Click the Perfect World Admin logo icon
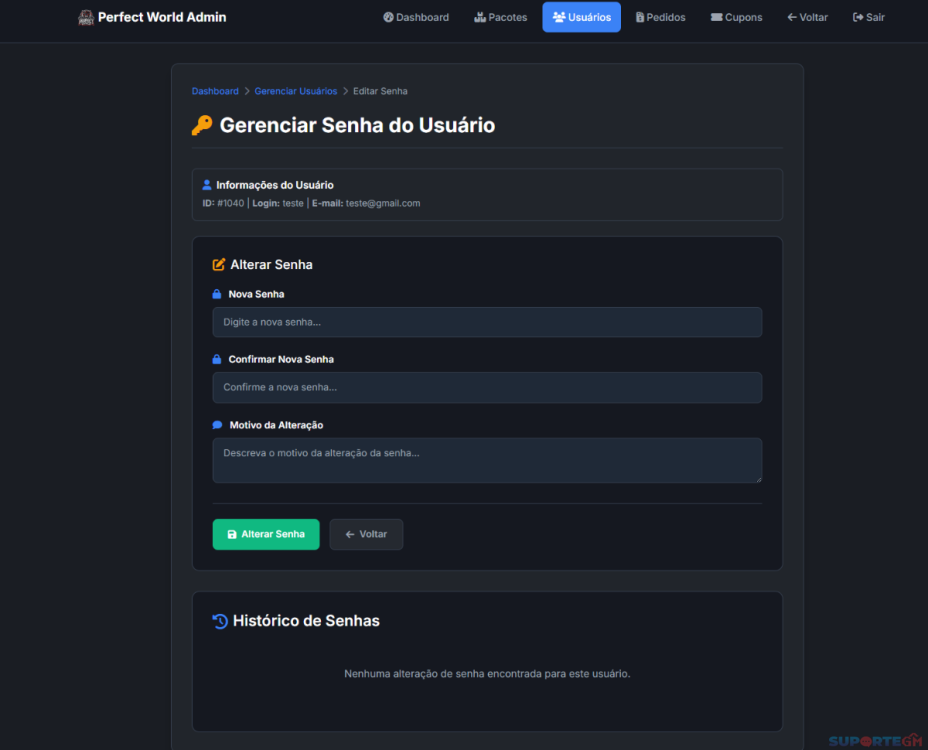The height and width of the screenshot is (750, 928). (86, 17)
